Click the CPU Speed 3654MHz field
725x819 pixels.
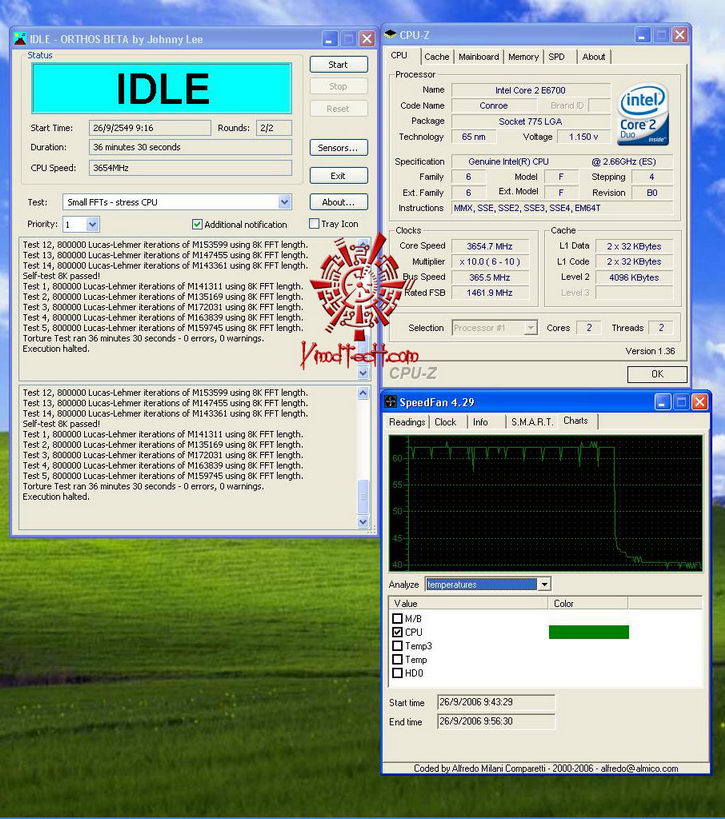pyautogui.click(x=190, y=168)
